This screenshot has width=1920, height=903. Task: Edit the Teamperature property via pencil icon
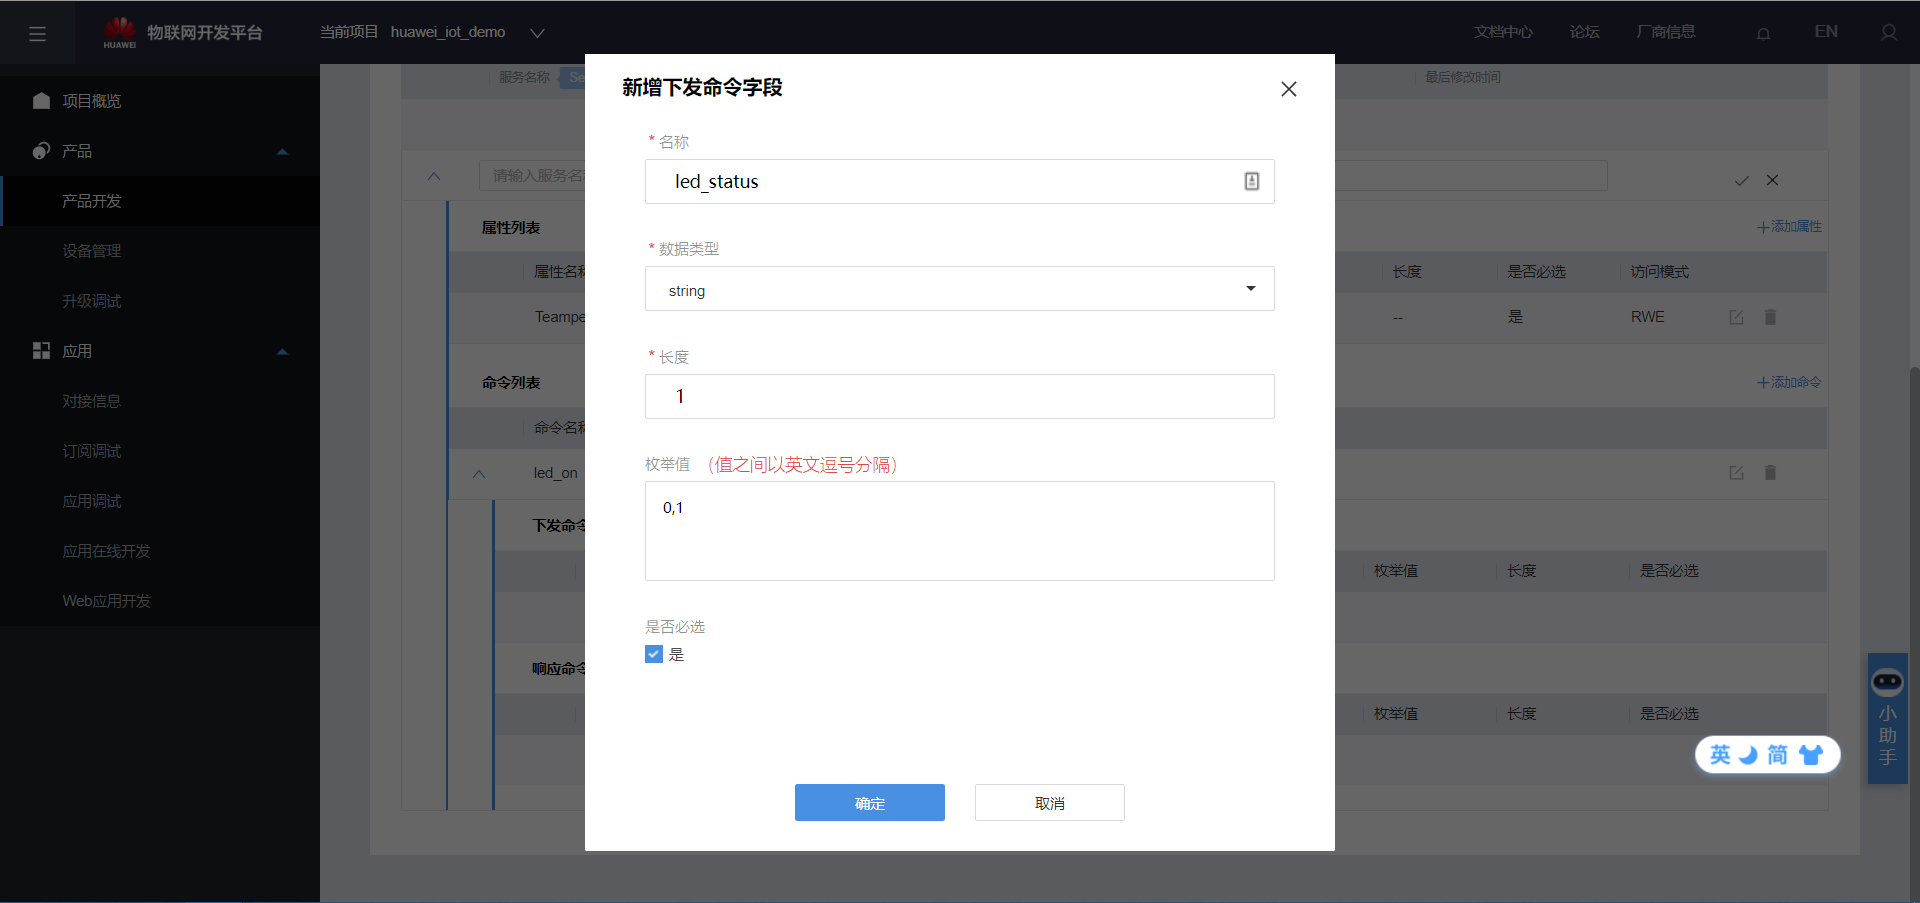click(x=1736, y=317)
